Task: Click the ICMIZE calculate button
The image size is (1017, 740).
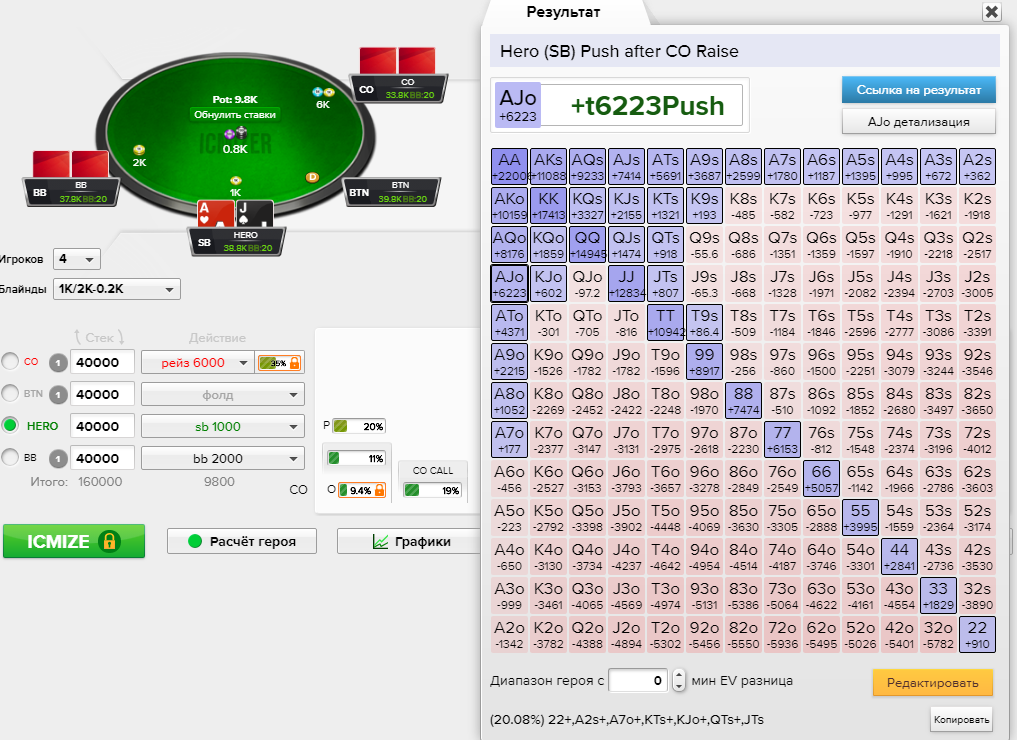Action: pos(74,541)
